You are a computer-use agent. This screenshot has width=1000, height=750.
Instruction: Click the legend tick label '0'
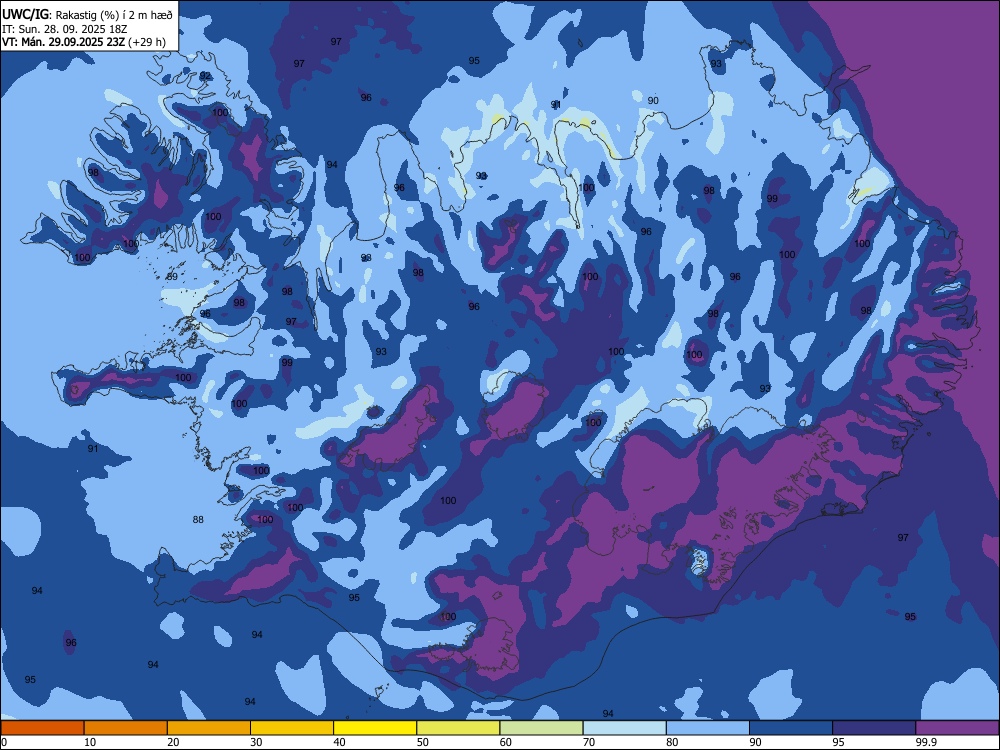(x=4, y=742)
